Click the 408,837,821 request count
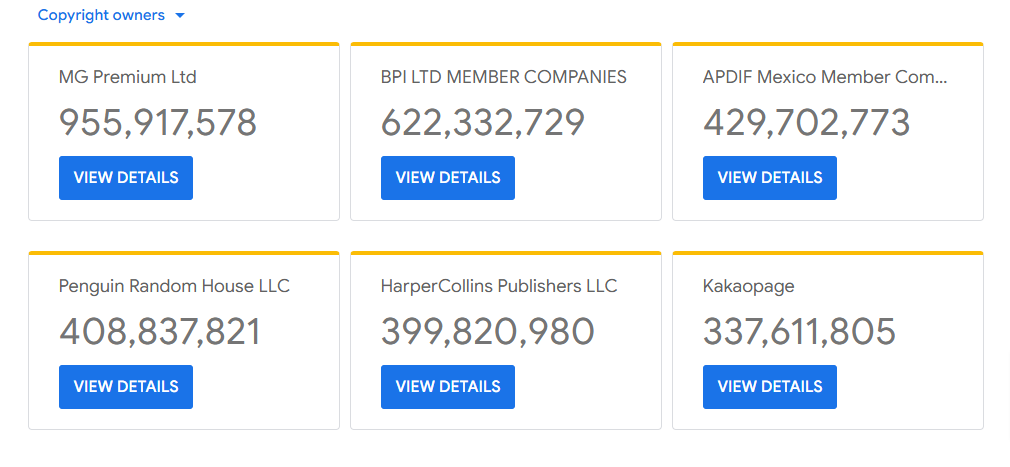 point(160,332)
